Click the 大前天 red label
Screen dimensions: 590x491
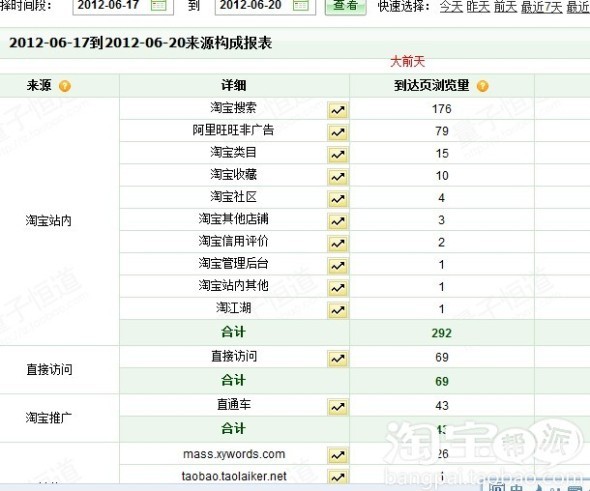tap(408, 61)
